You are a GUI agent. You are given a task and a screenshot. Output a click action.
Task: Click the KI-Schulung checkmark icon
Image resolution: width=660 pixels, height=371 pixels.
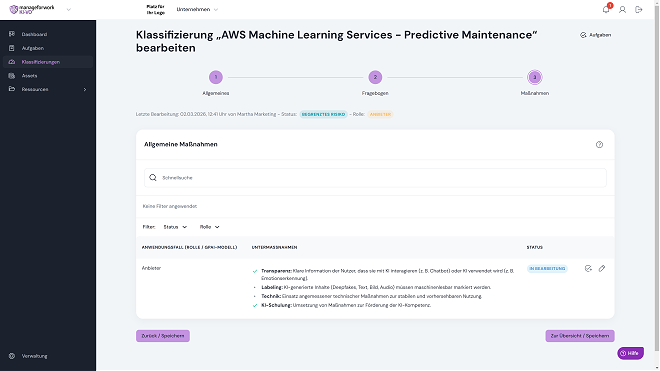pyautogui.click(x=255, y=305)
